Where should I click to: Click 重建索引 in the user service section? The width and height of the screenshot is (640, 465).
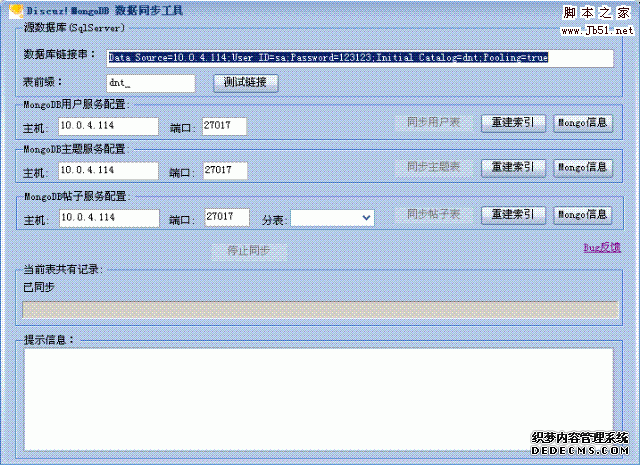coord(513,123)
